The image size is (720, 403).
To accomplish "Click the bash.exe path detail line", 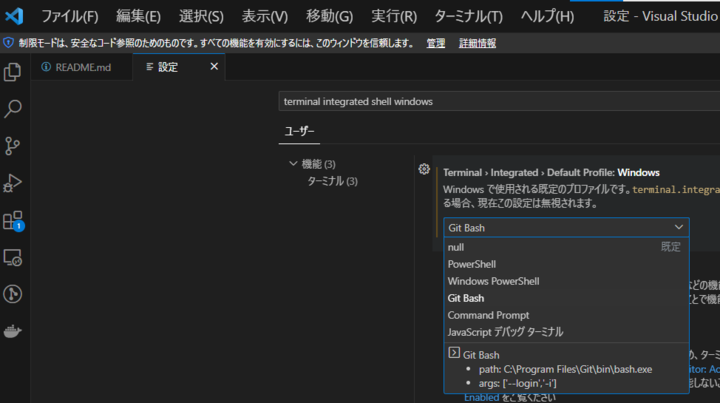I will coord(565,369).
